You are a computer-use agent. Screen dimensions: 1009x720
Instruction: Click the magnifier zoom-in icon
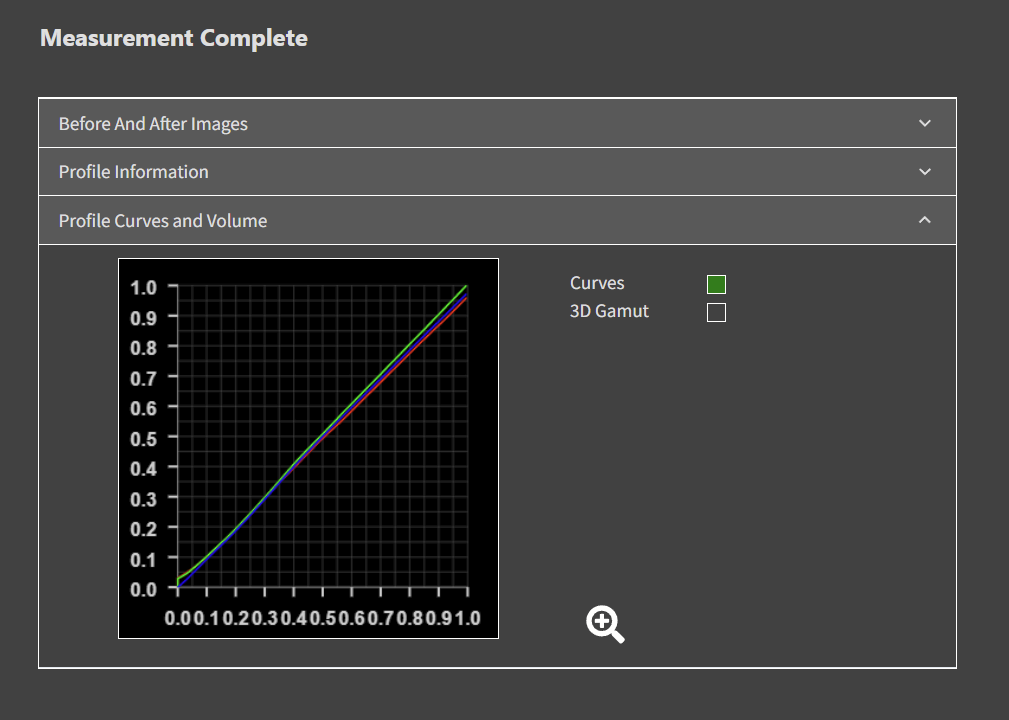(605, 624)
